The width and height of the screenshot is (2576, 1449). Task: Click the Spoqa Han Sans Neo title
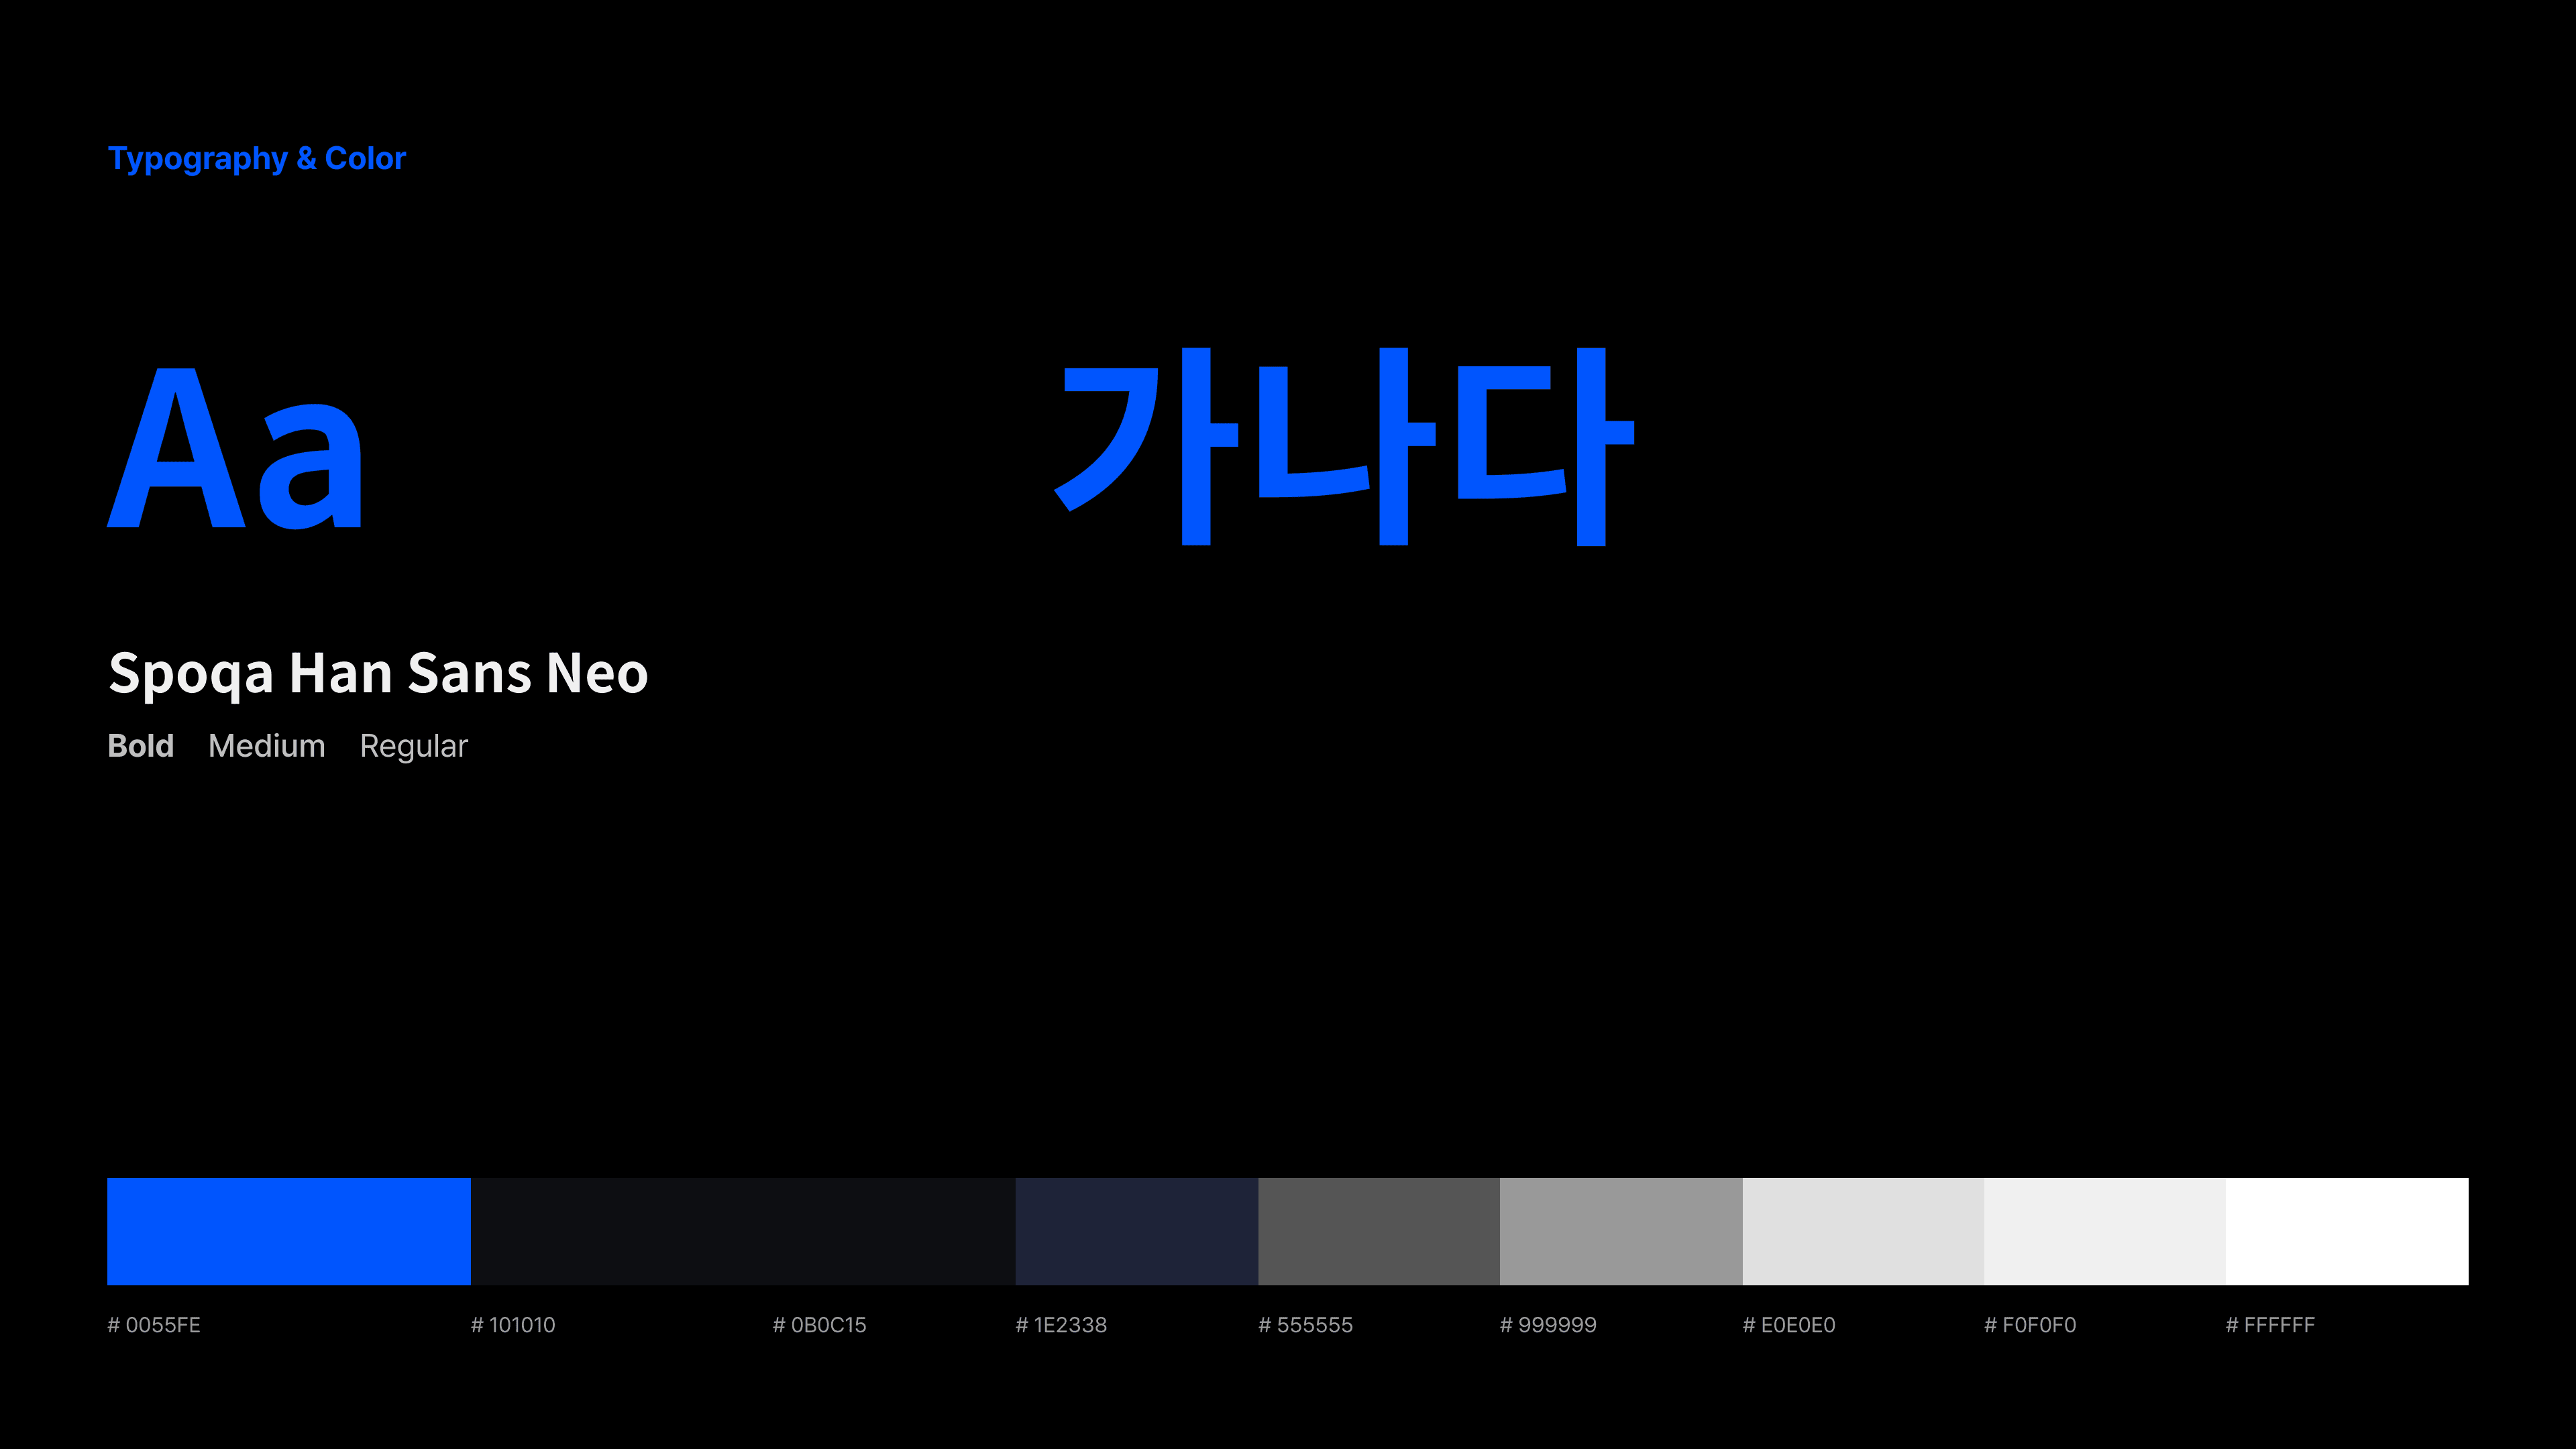coord(378,673)
